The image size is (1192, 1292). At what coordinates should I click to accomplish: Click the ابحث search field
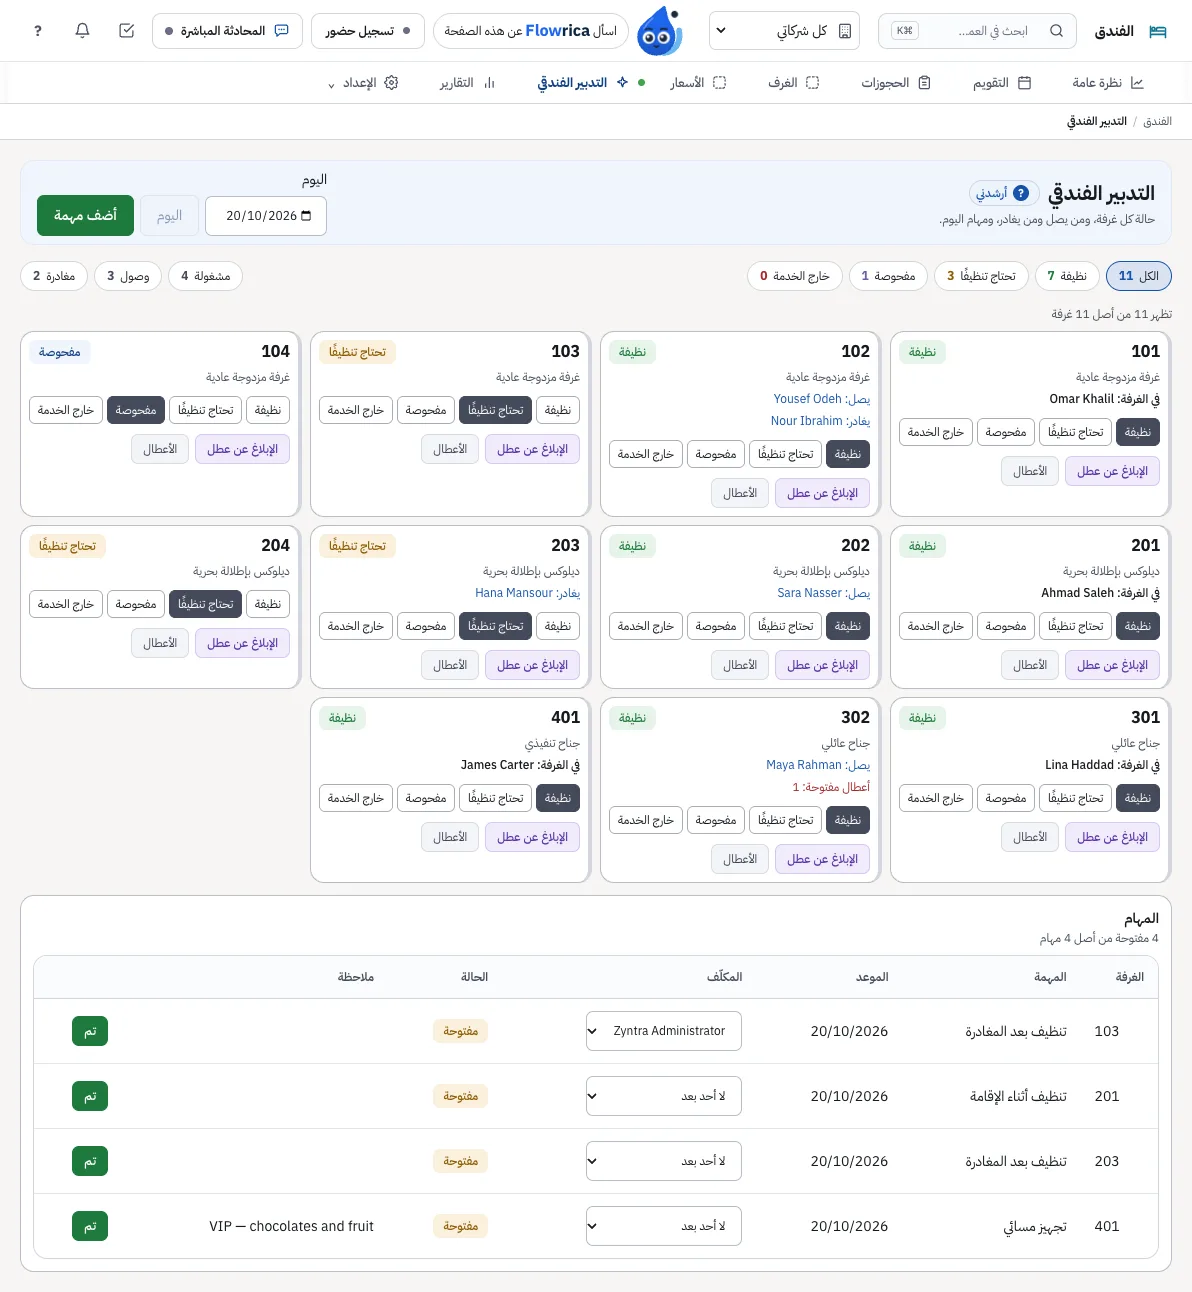(978, 31)
